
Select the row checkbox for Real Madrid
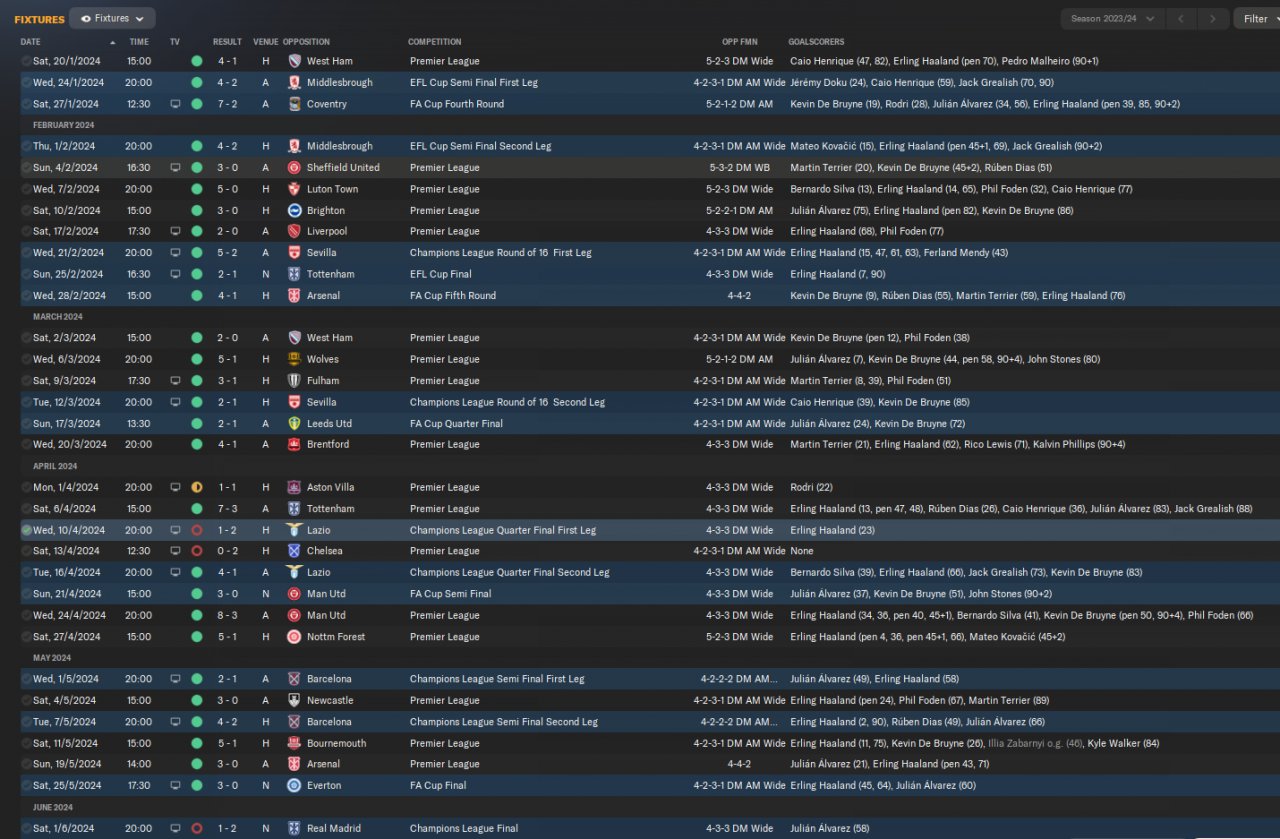pyautogui.click(x=26, y=829)
